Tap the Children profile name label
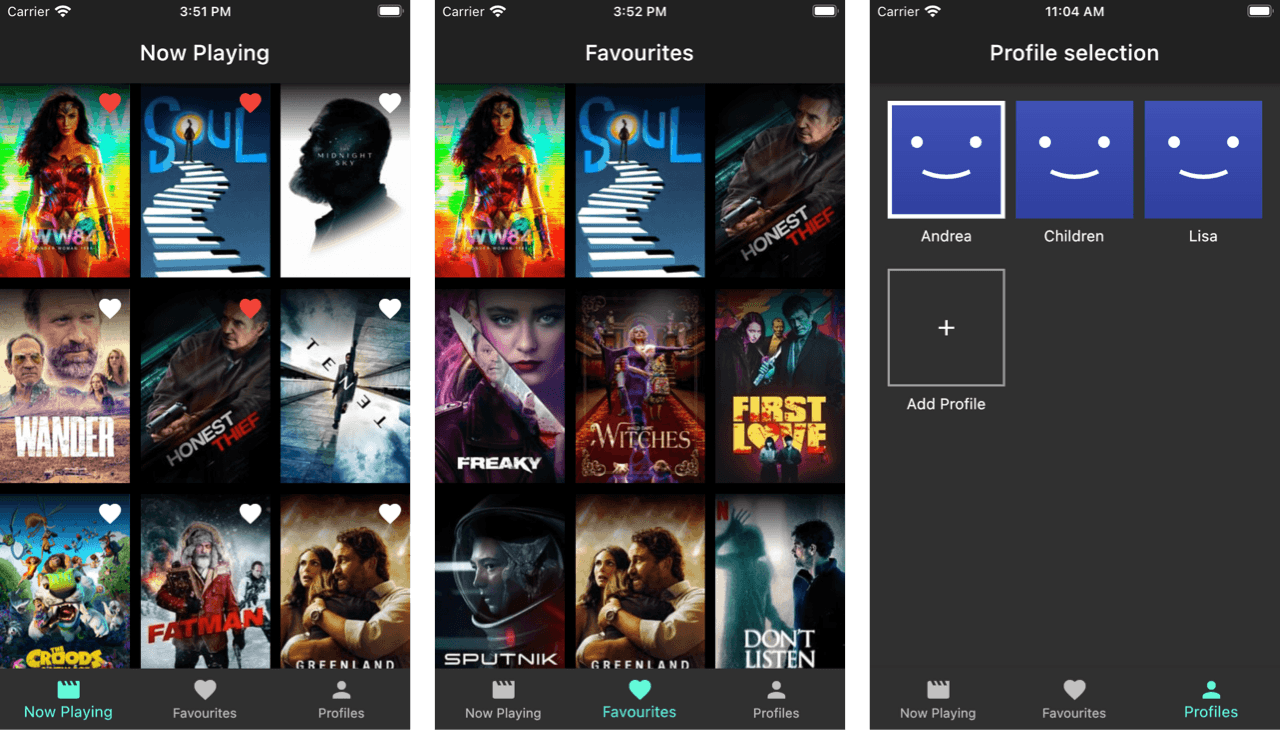Screen dimensions: 1280x730 tap(1074, 236)
